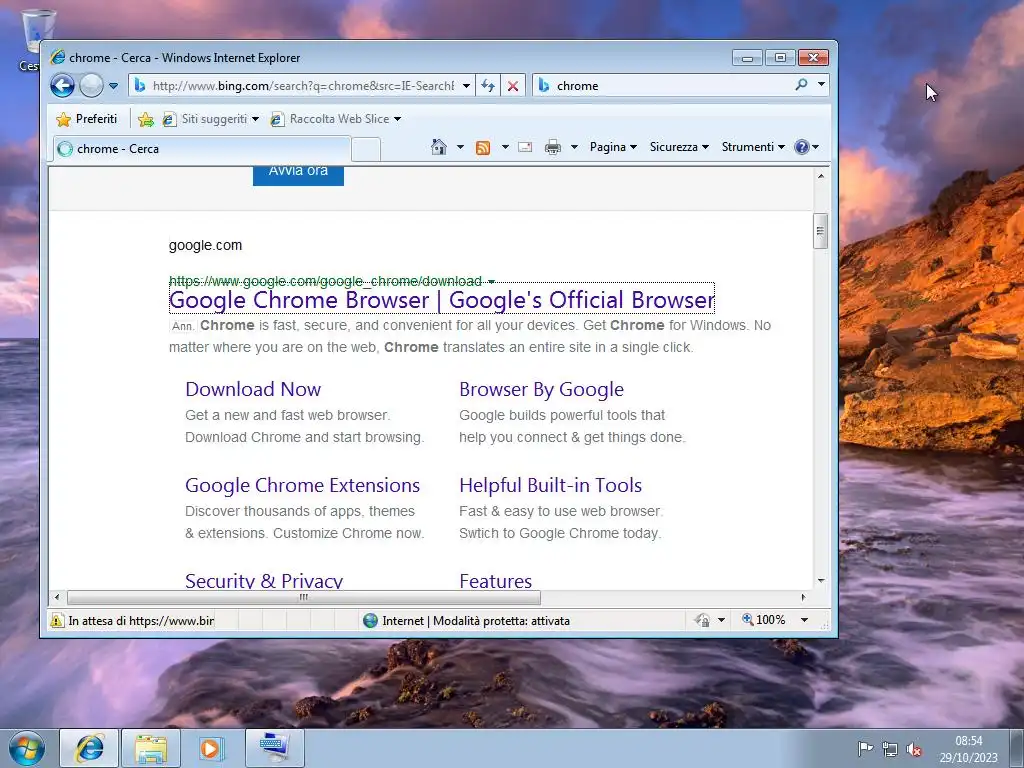
Task: Open the recent pages dropdown arrow
Action: tap(114, 86)
